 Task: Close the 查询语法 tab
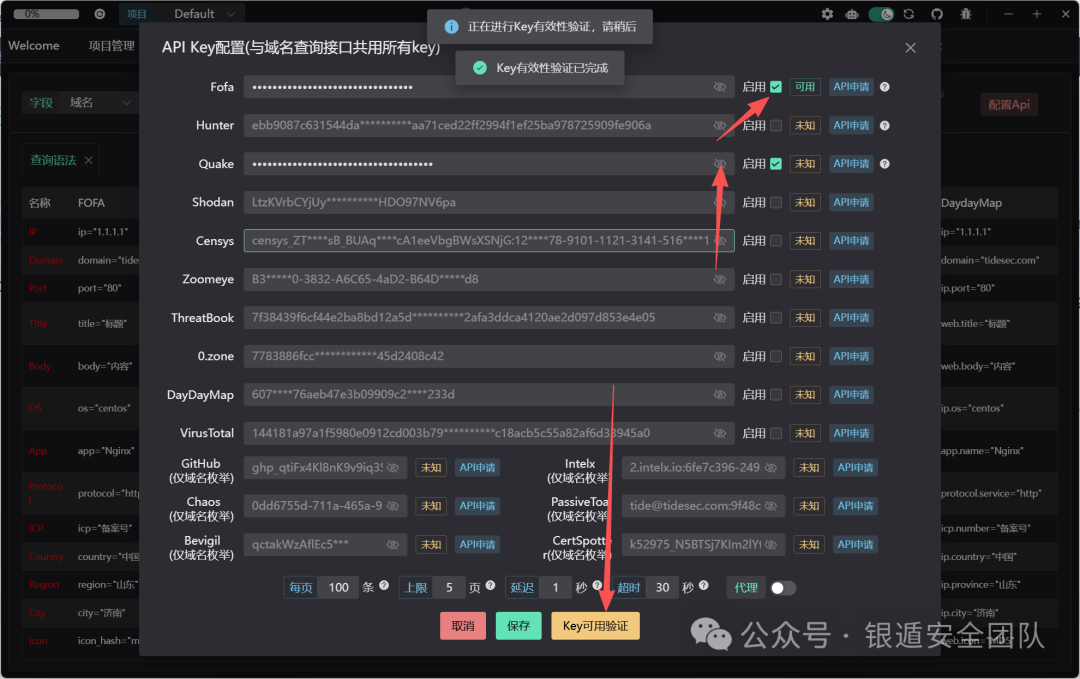[88, 160]
